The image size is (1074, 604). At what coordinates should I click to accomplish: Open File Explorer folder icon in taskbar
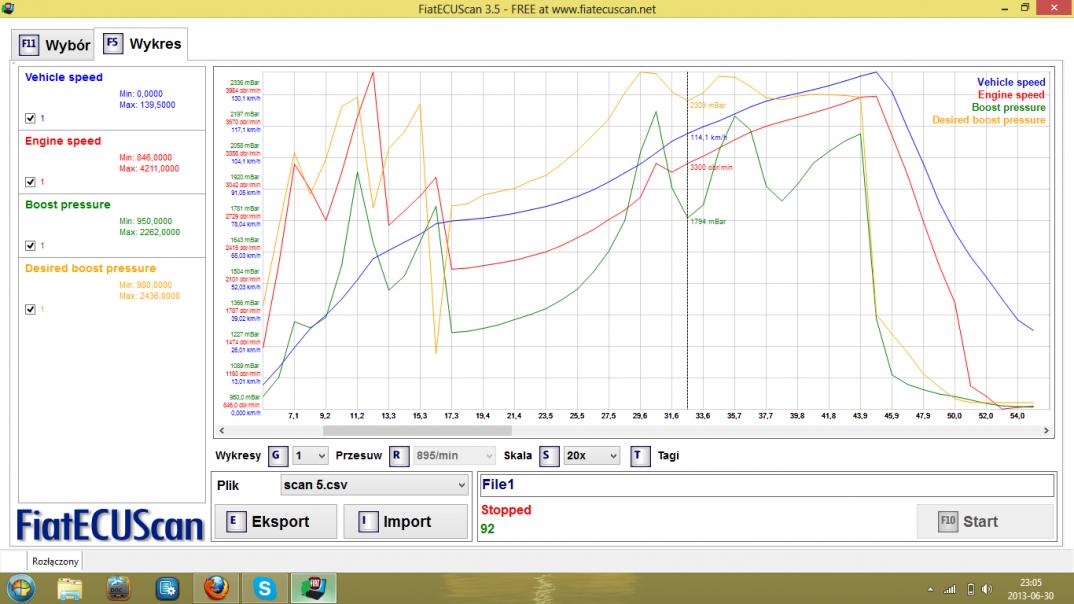pyautogui.click(x=69, y=588)
